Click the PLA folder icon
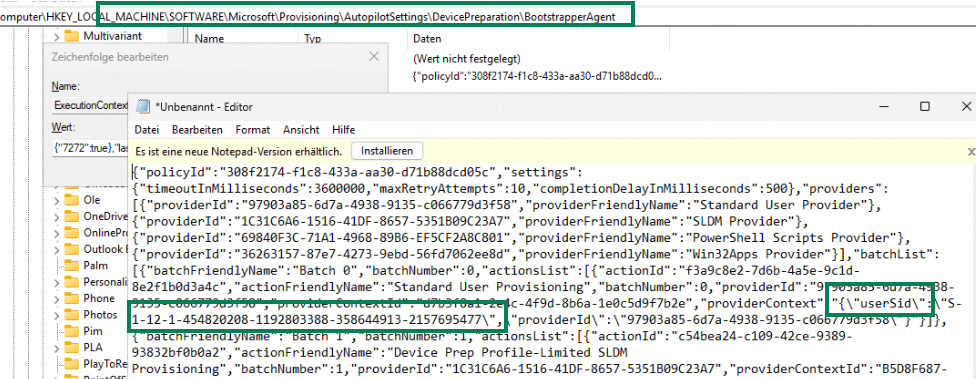The image size is (976, 379). pos(72,347)
